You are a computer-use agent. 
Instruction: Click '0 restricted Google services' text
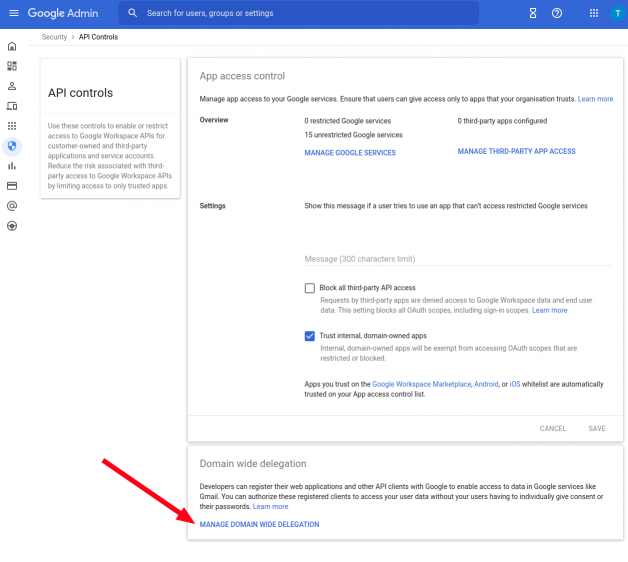(347, 121)
